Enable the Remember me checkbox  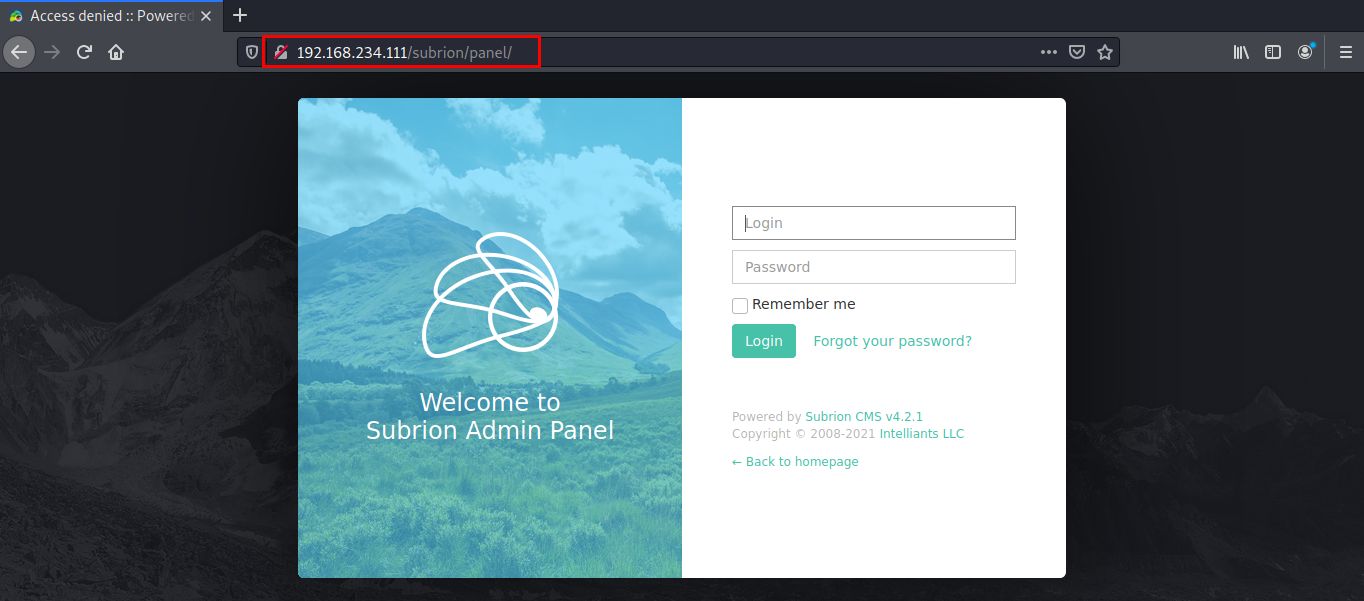pyautogui.click(x=740, y=305)
